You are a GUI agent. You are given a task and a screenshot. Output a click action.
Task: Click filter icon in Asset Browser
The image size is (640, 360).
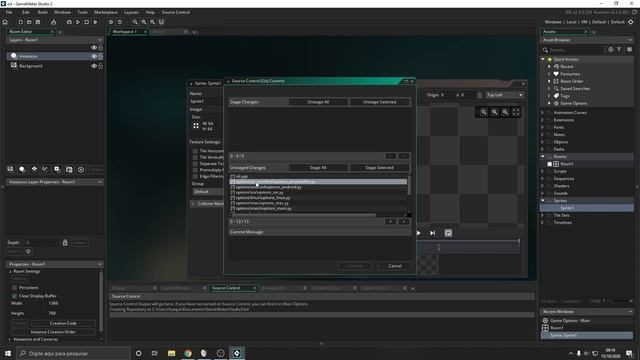[x=620, y=49]
